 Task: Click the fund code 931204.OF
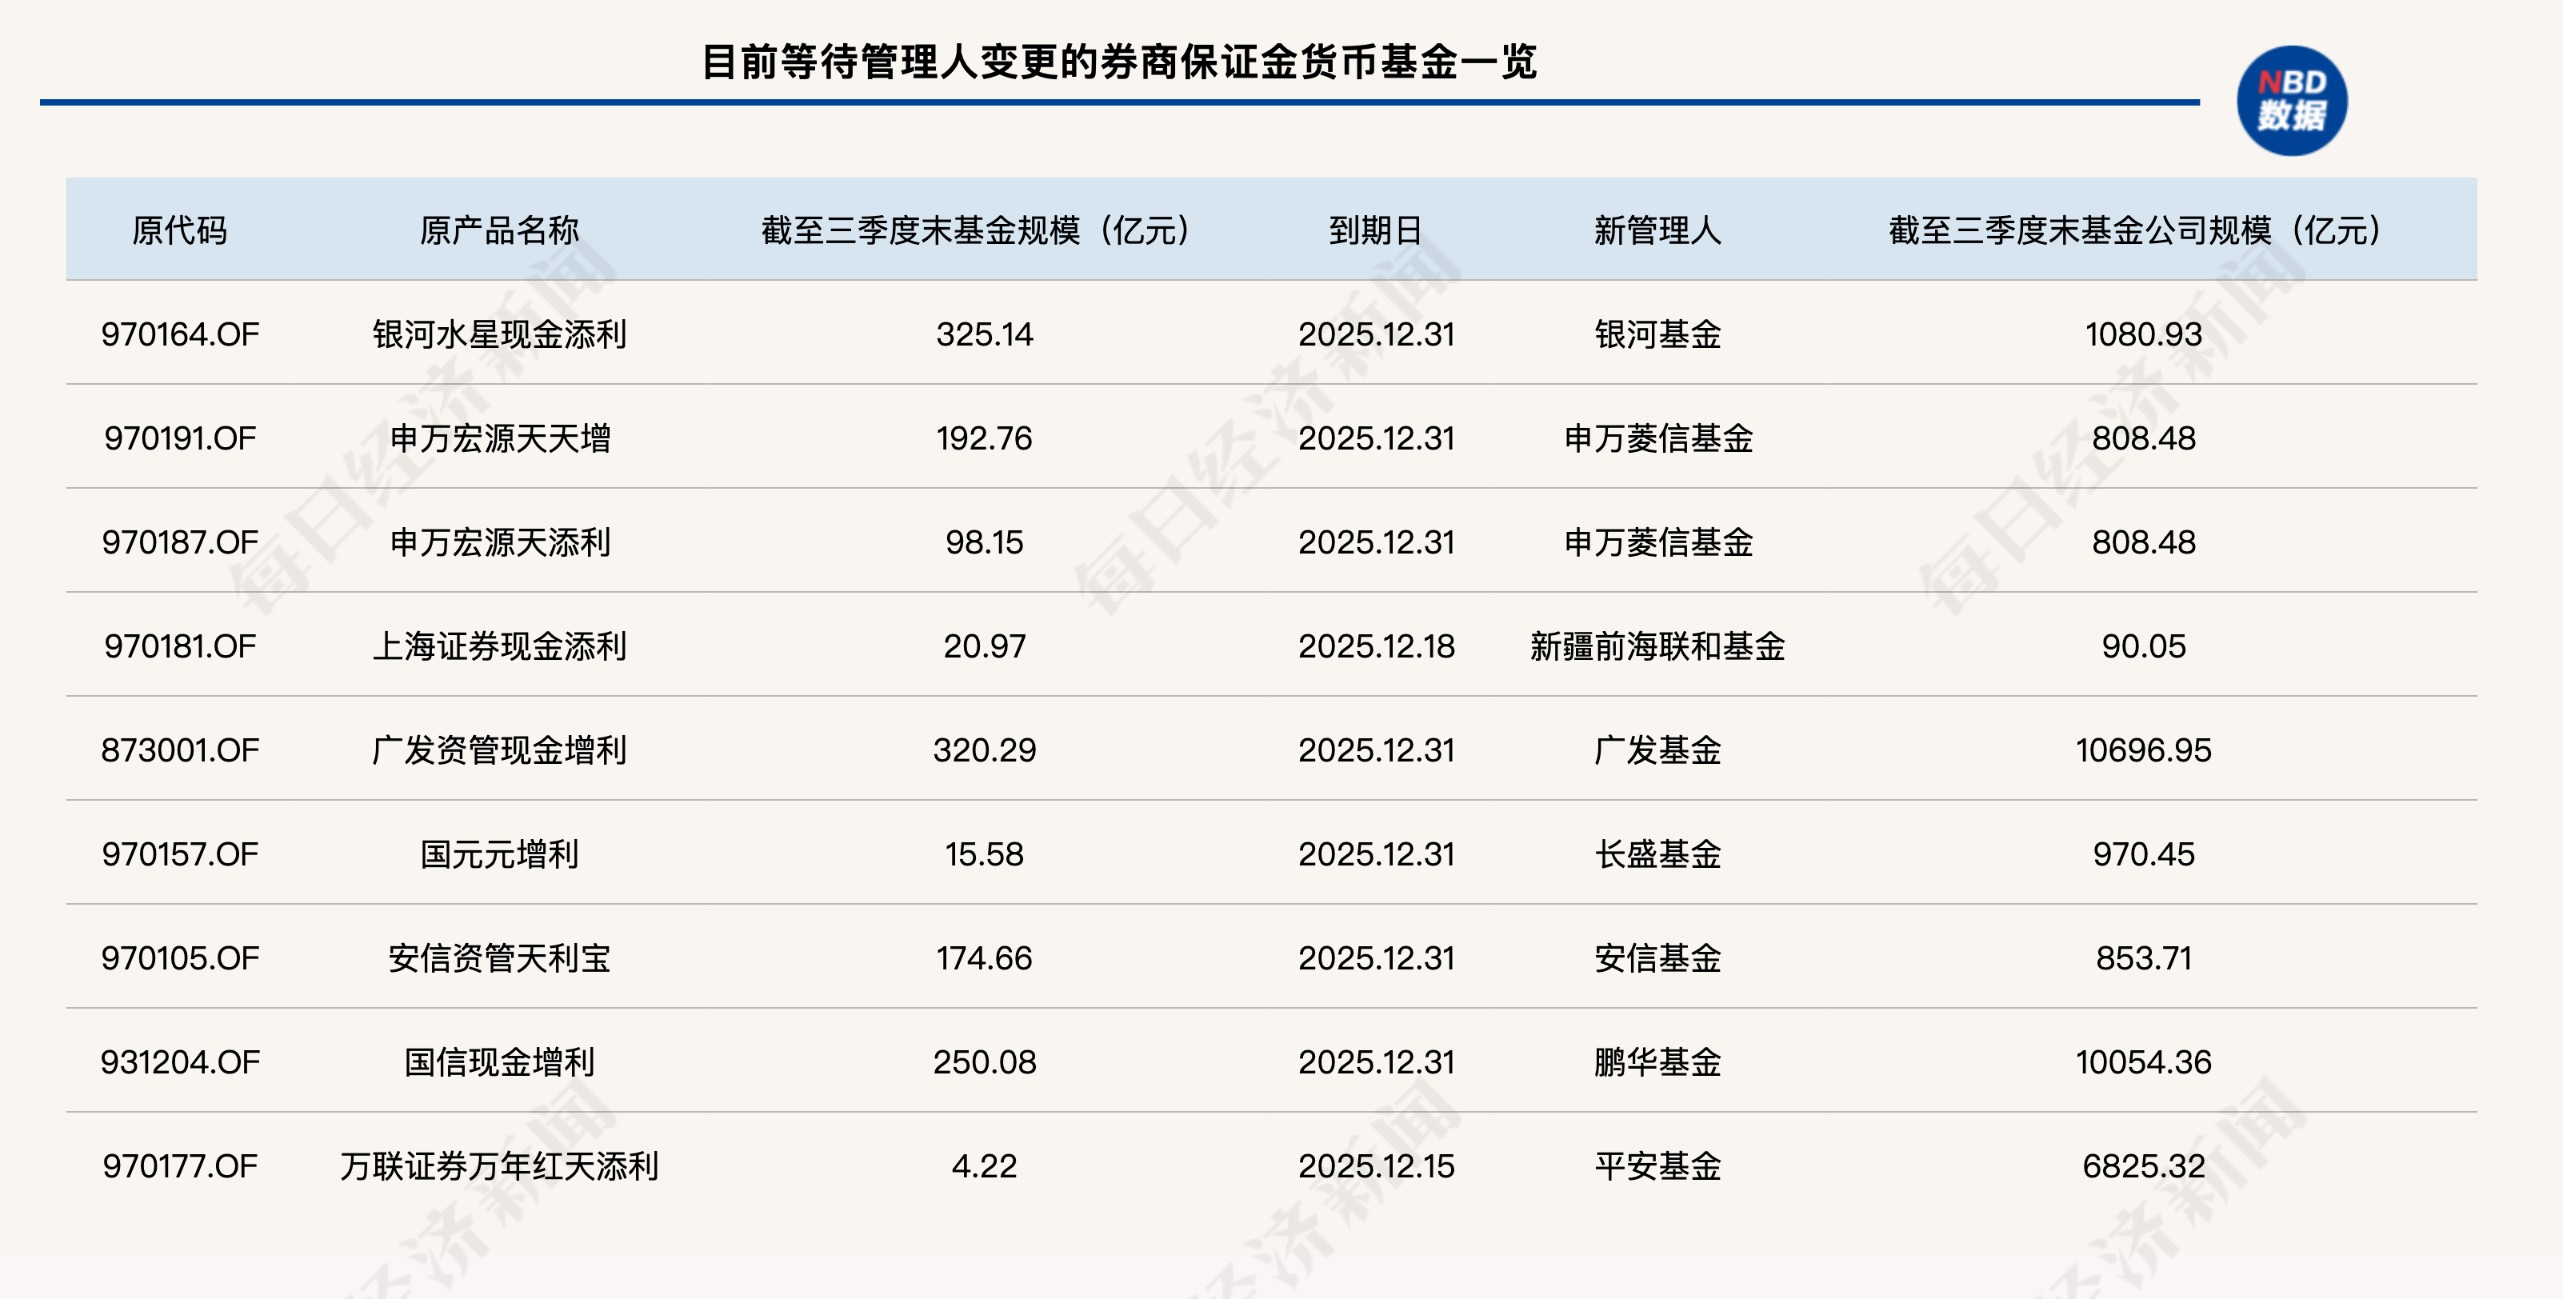(x=181, y=1063)
